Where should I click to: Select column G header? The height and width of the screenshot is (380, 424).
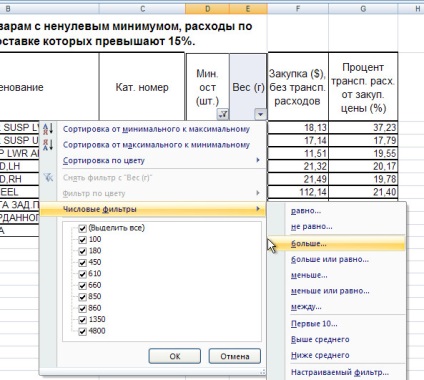click(363, 9)
